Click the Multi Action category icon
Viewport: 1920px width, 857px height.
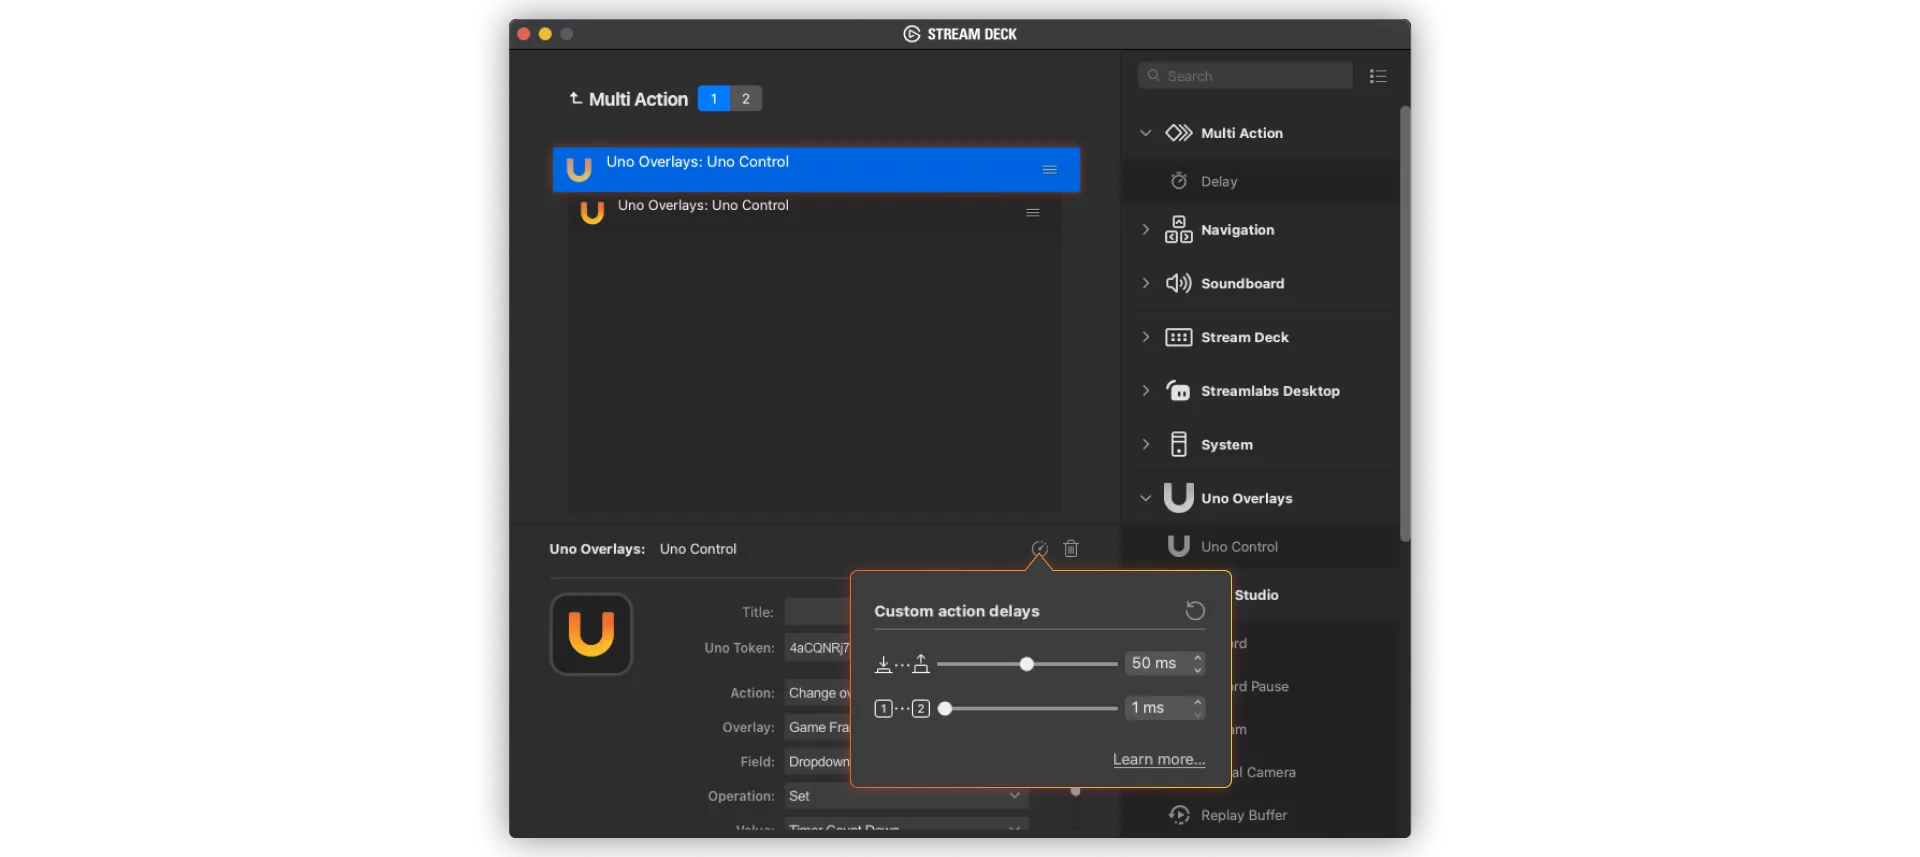tap(1179, 133)
